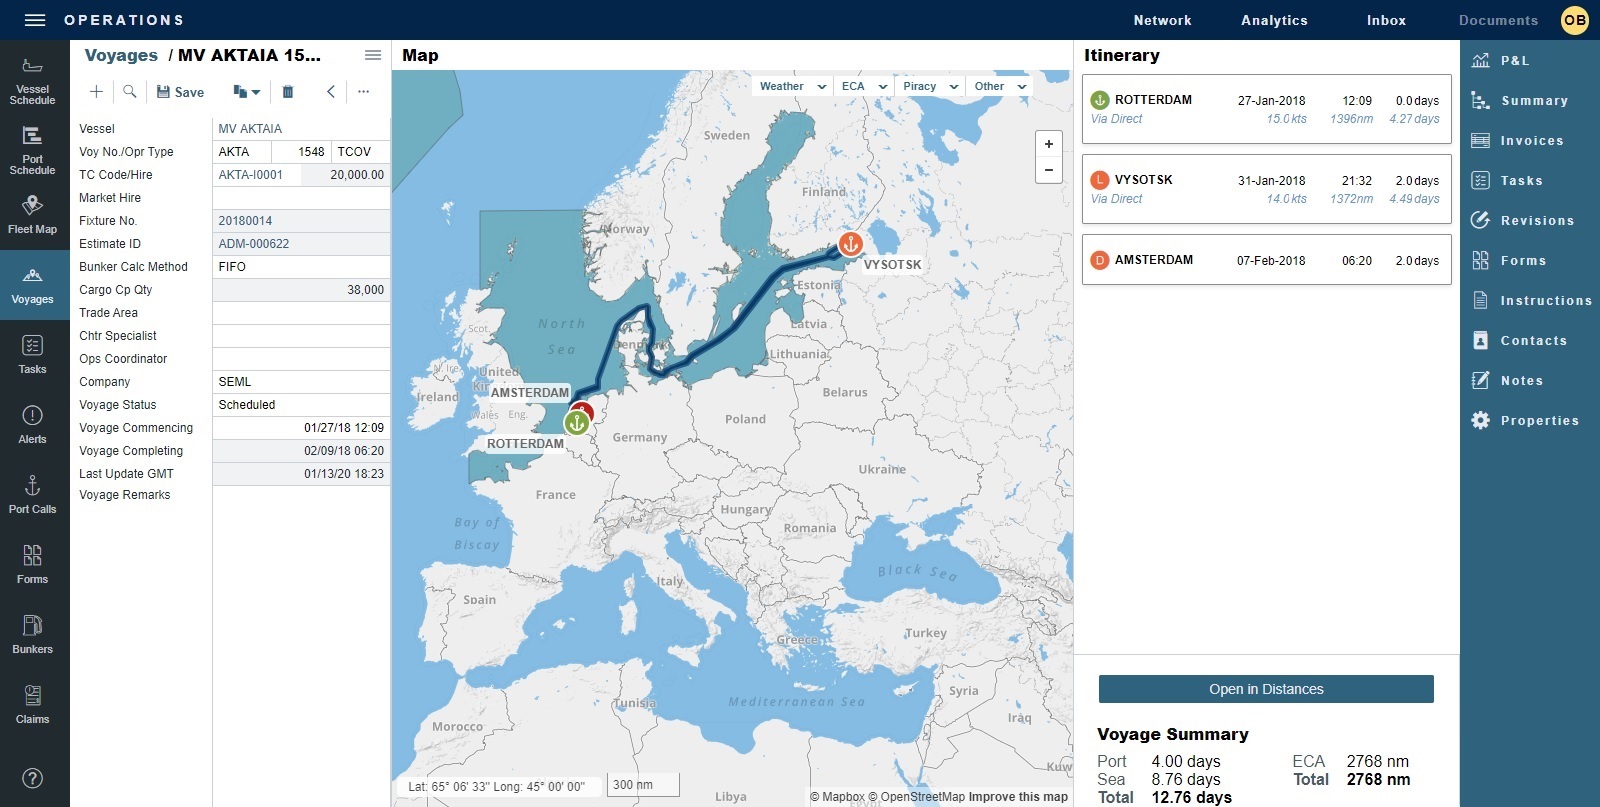
Task: Open the Analytics menu
Action: (1274, 20)
